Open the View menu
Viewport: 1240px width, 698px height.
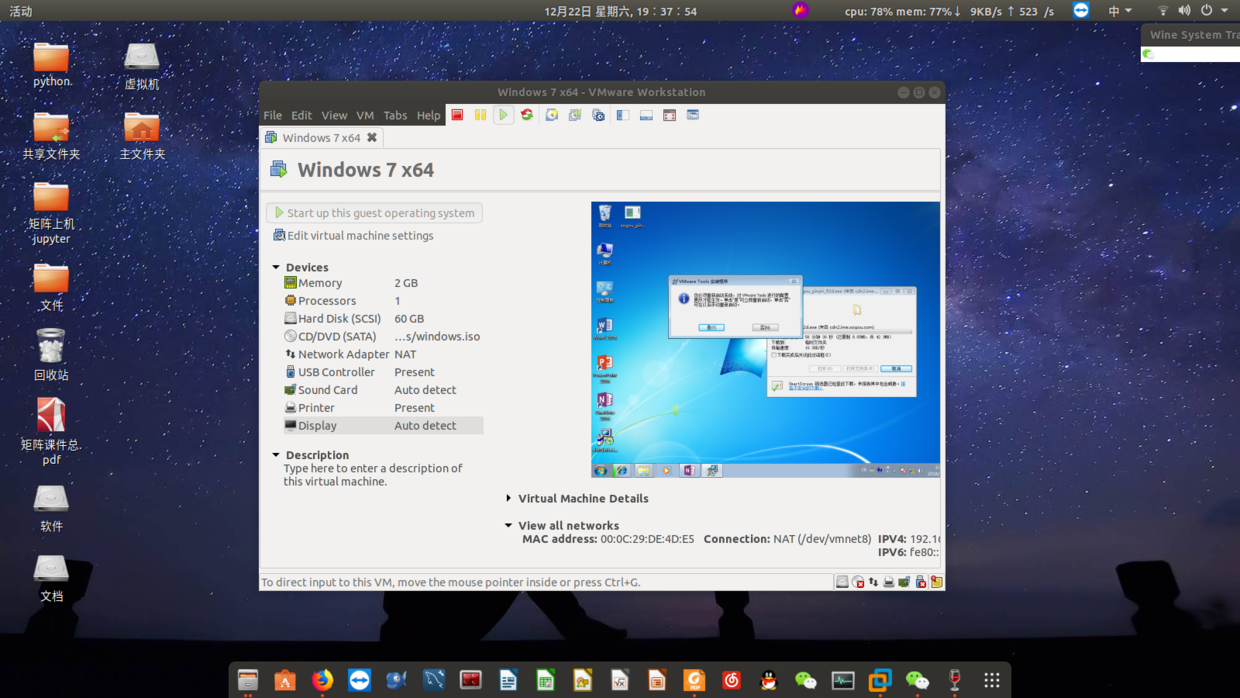pyautogui.click(x=334, y=115)
